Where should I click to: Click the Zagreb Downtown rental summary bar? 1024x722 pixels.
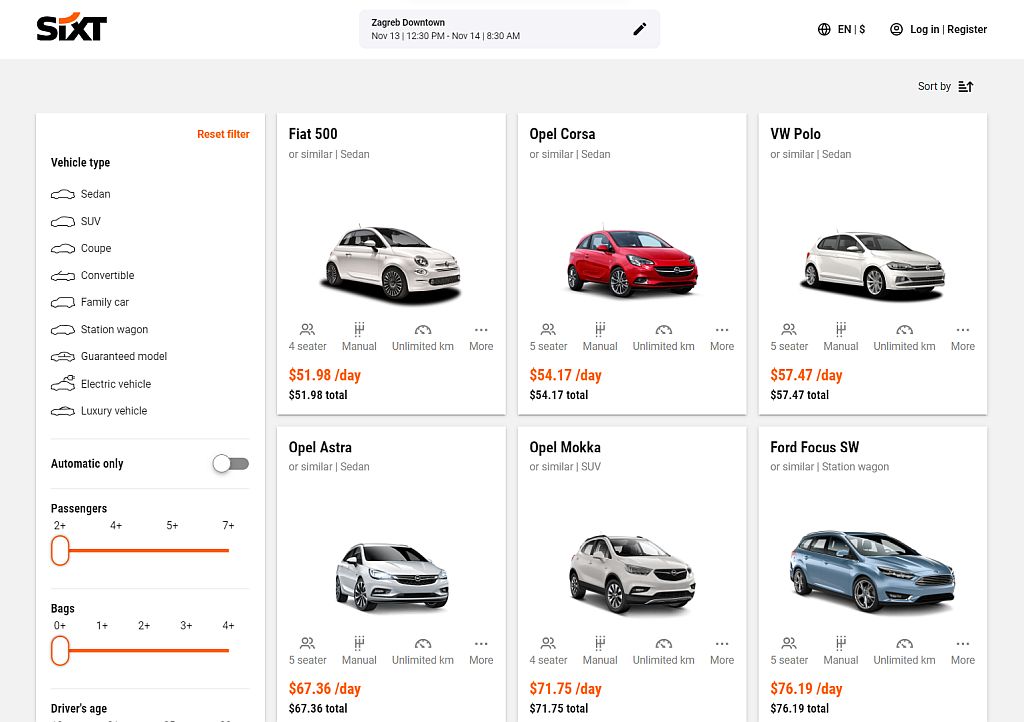(x=500, y=28)
